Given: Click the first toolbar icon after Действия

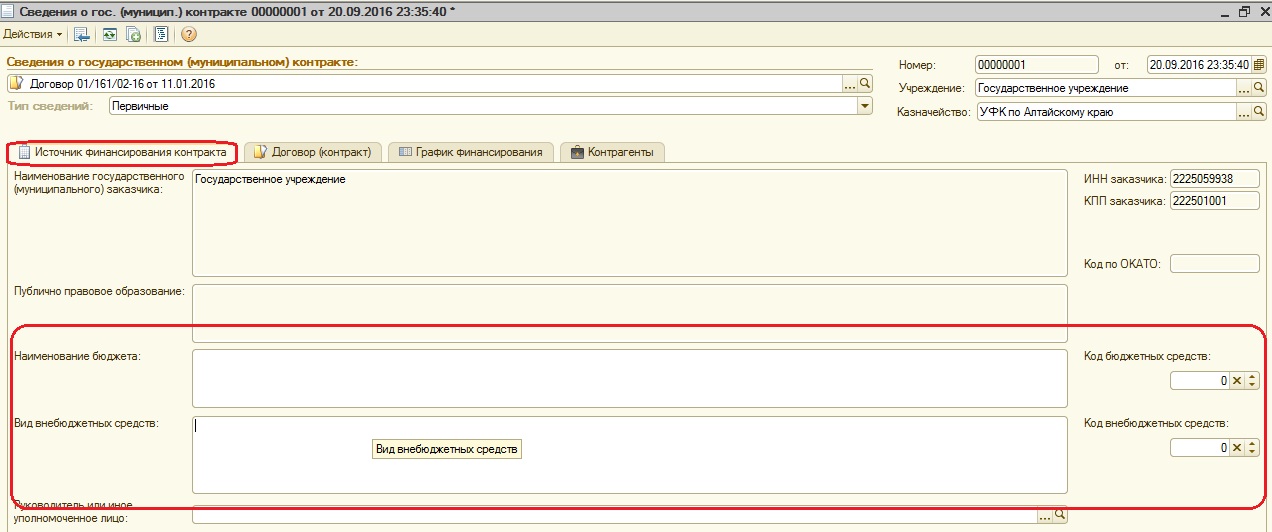Looking at the screenshot, I should pos(82,34).
